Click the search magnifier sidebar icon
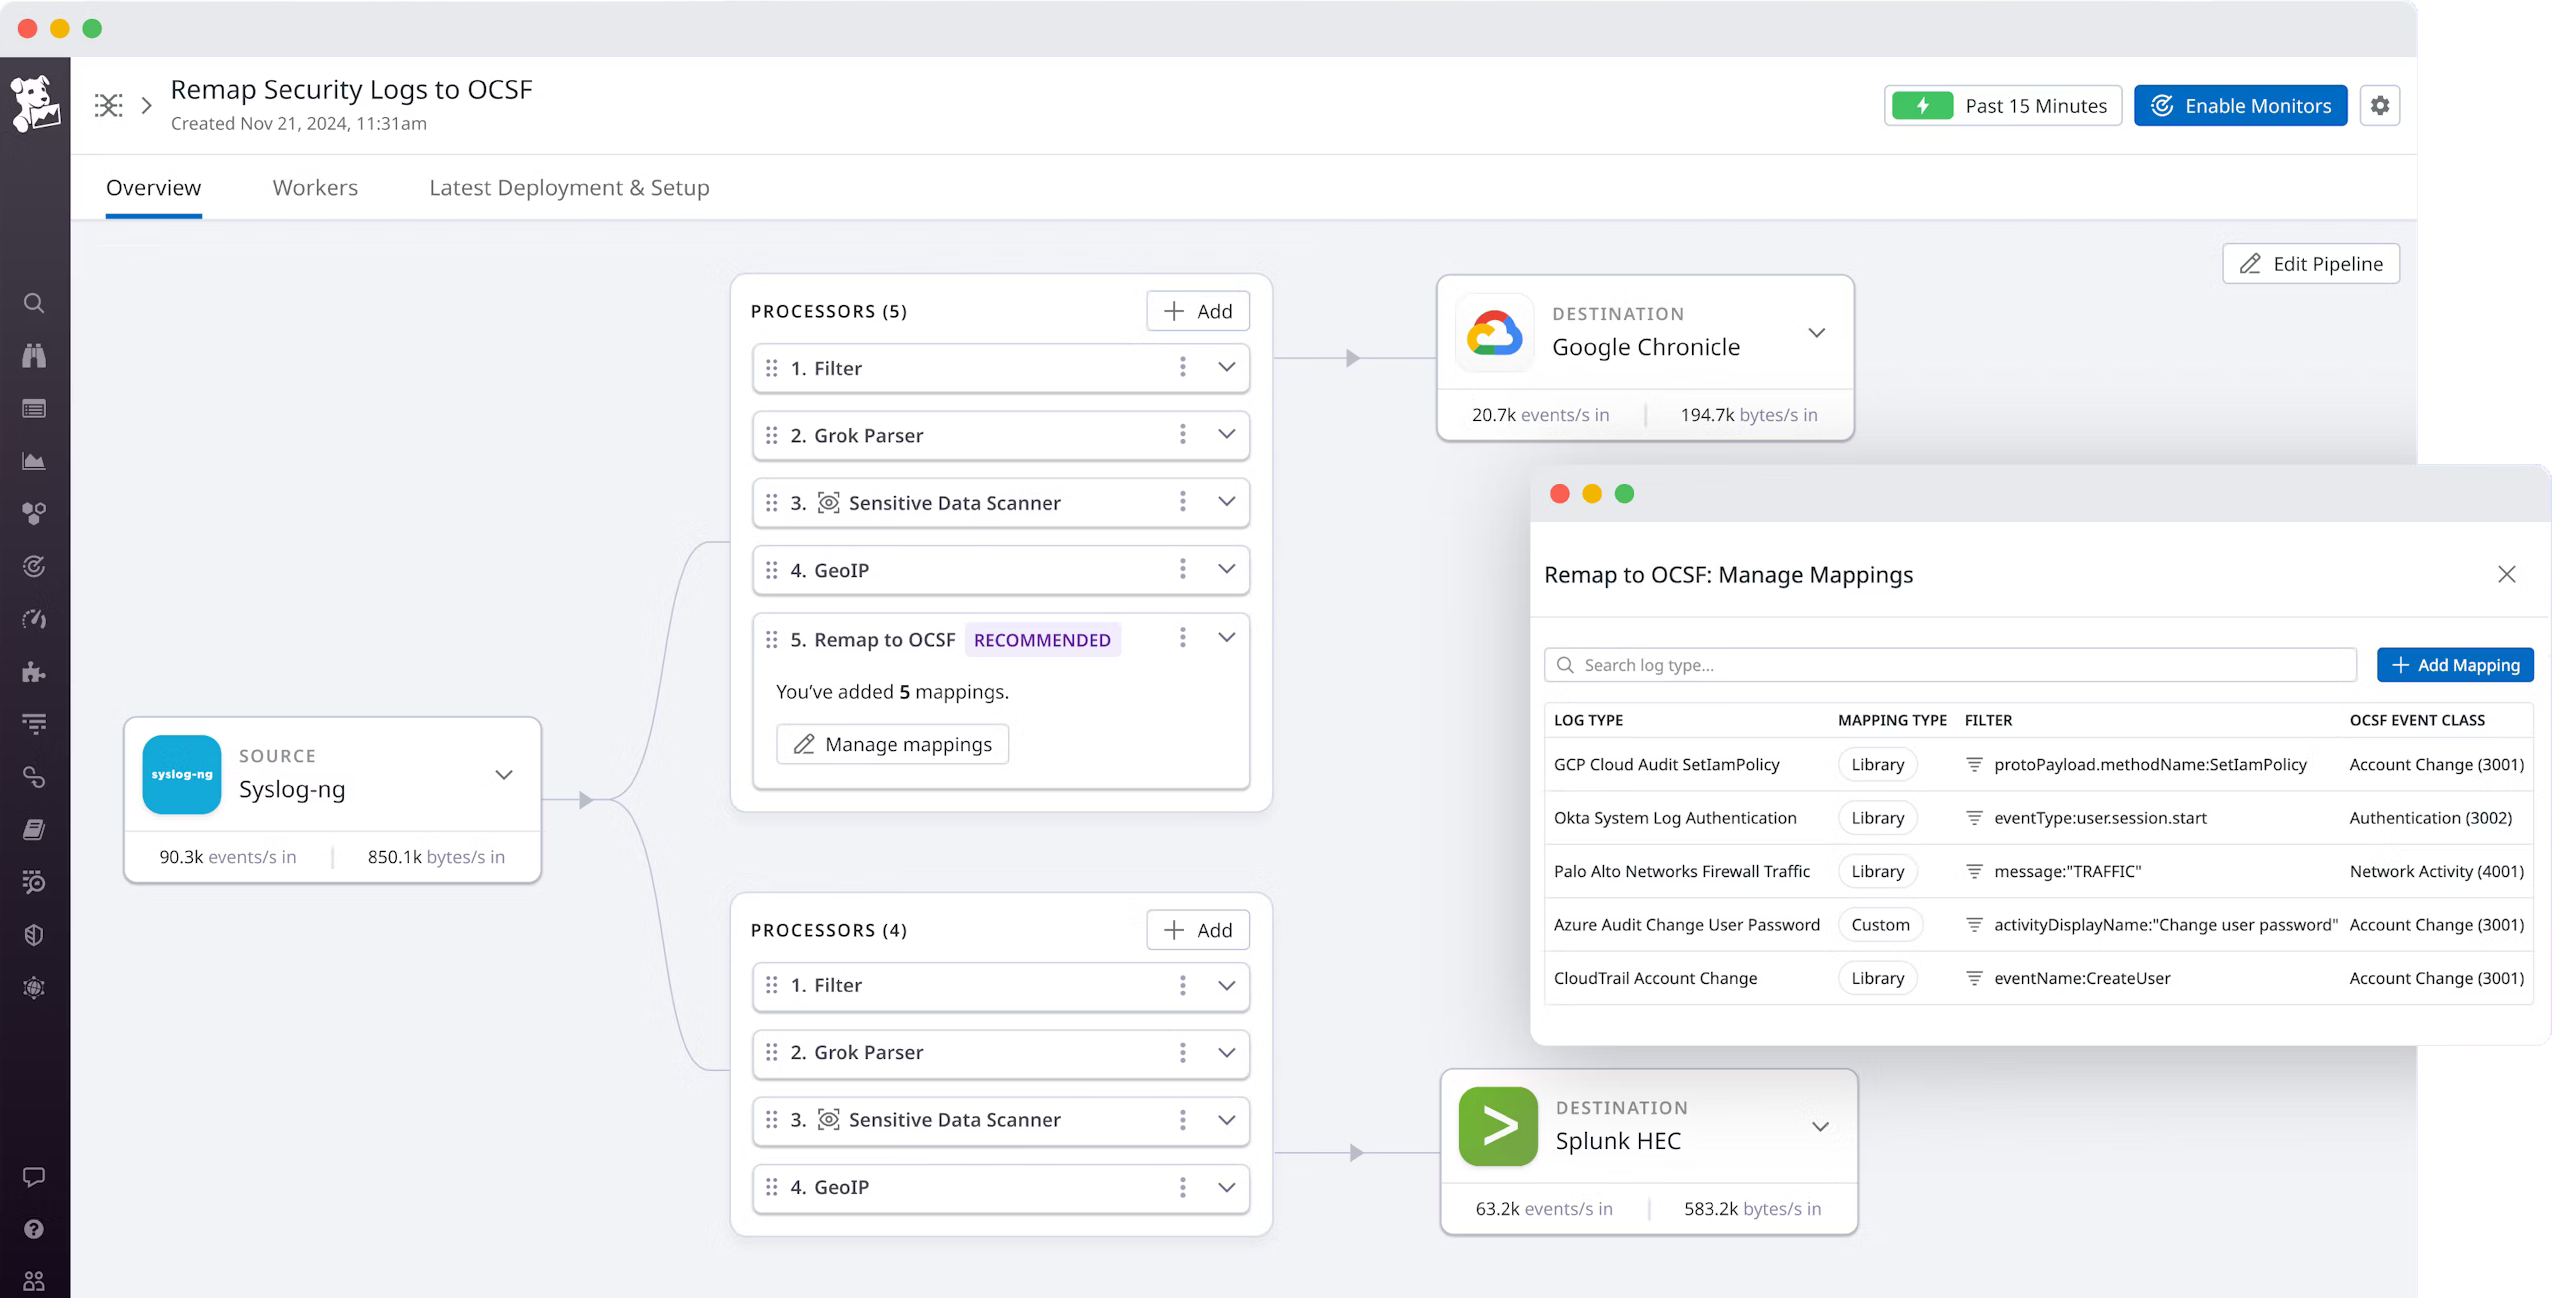Image resolution: width=2552 pixels, height=1298 pixels. coord(34,303)
